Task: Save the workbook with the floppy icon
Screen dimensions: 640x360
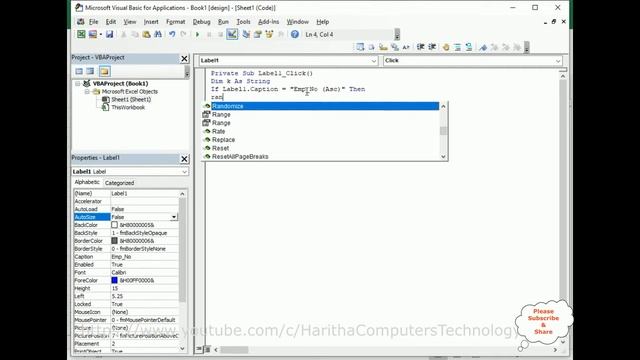Action: (x=109, y=34)
